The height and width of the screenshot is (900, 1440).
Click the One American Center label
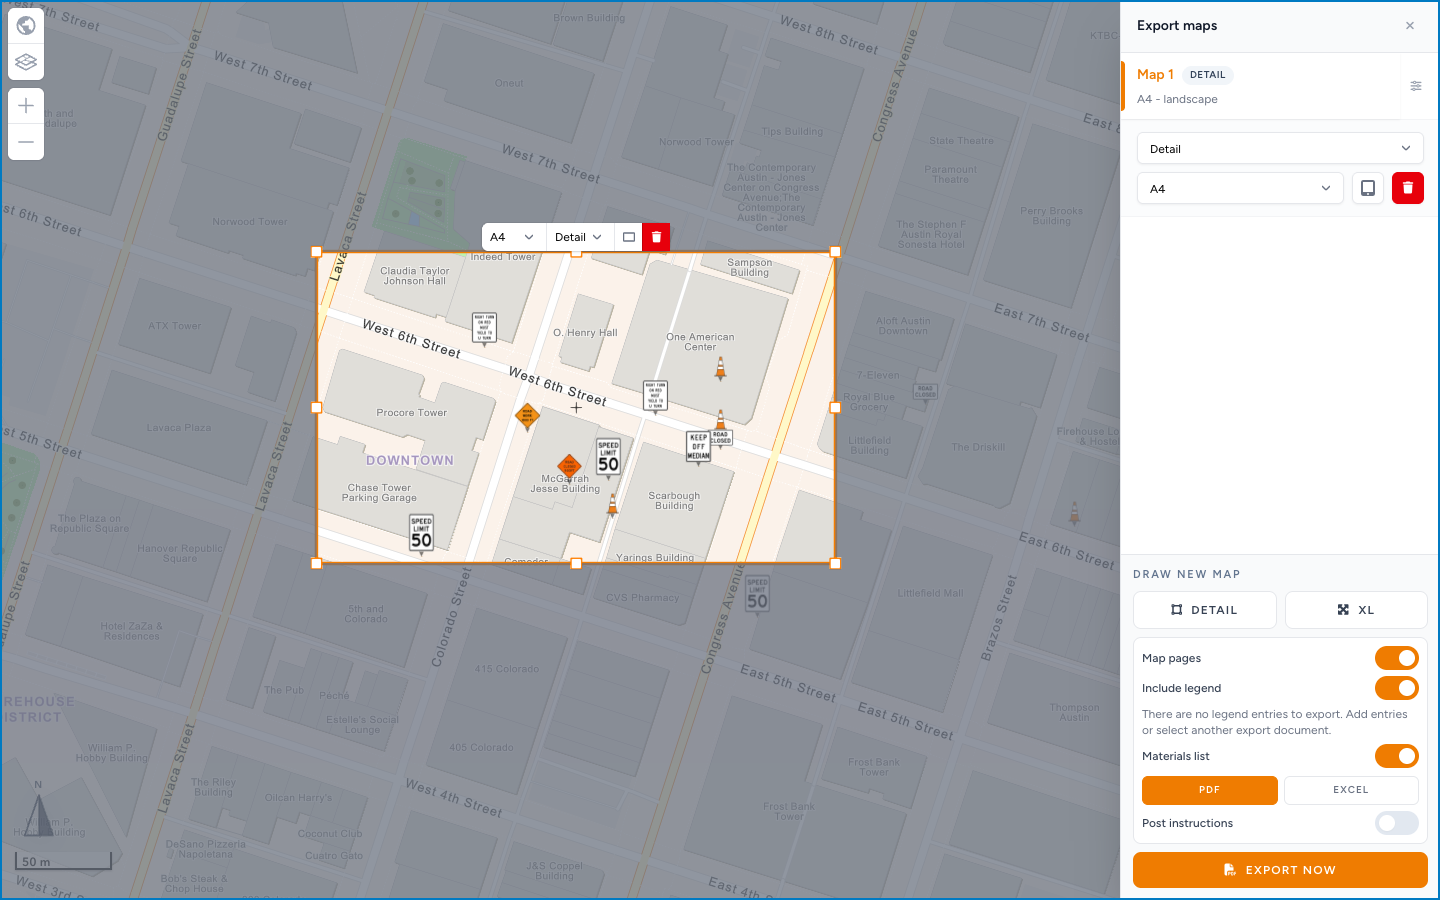700,342
